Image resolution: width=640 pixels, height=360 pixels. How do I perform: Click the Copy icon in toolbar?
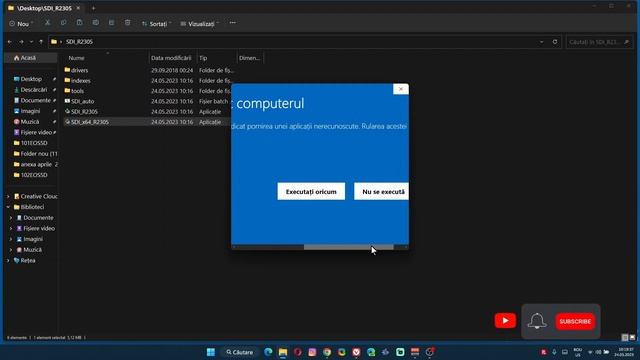tap(63, 23)
